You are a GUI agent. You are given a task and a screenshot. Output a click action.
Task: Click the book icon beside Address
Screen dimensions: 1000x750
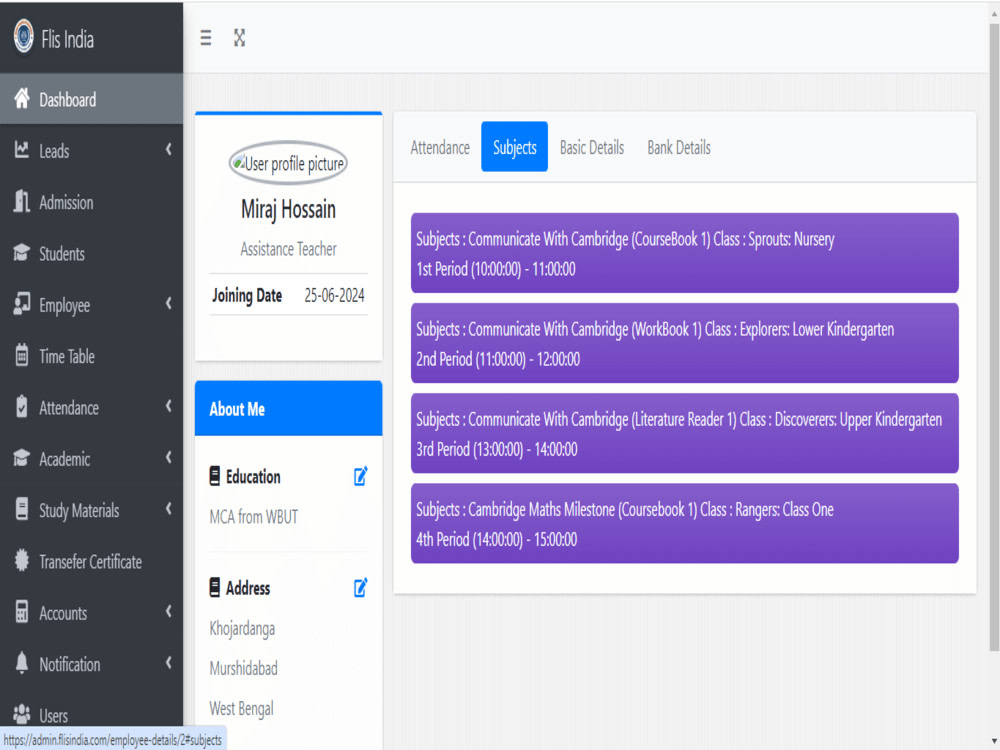[215, 587]
